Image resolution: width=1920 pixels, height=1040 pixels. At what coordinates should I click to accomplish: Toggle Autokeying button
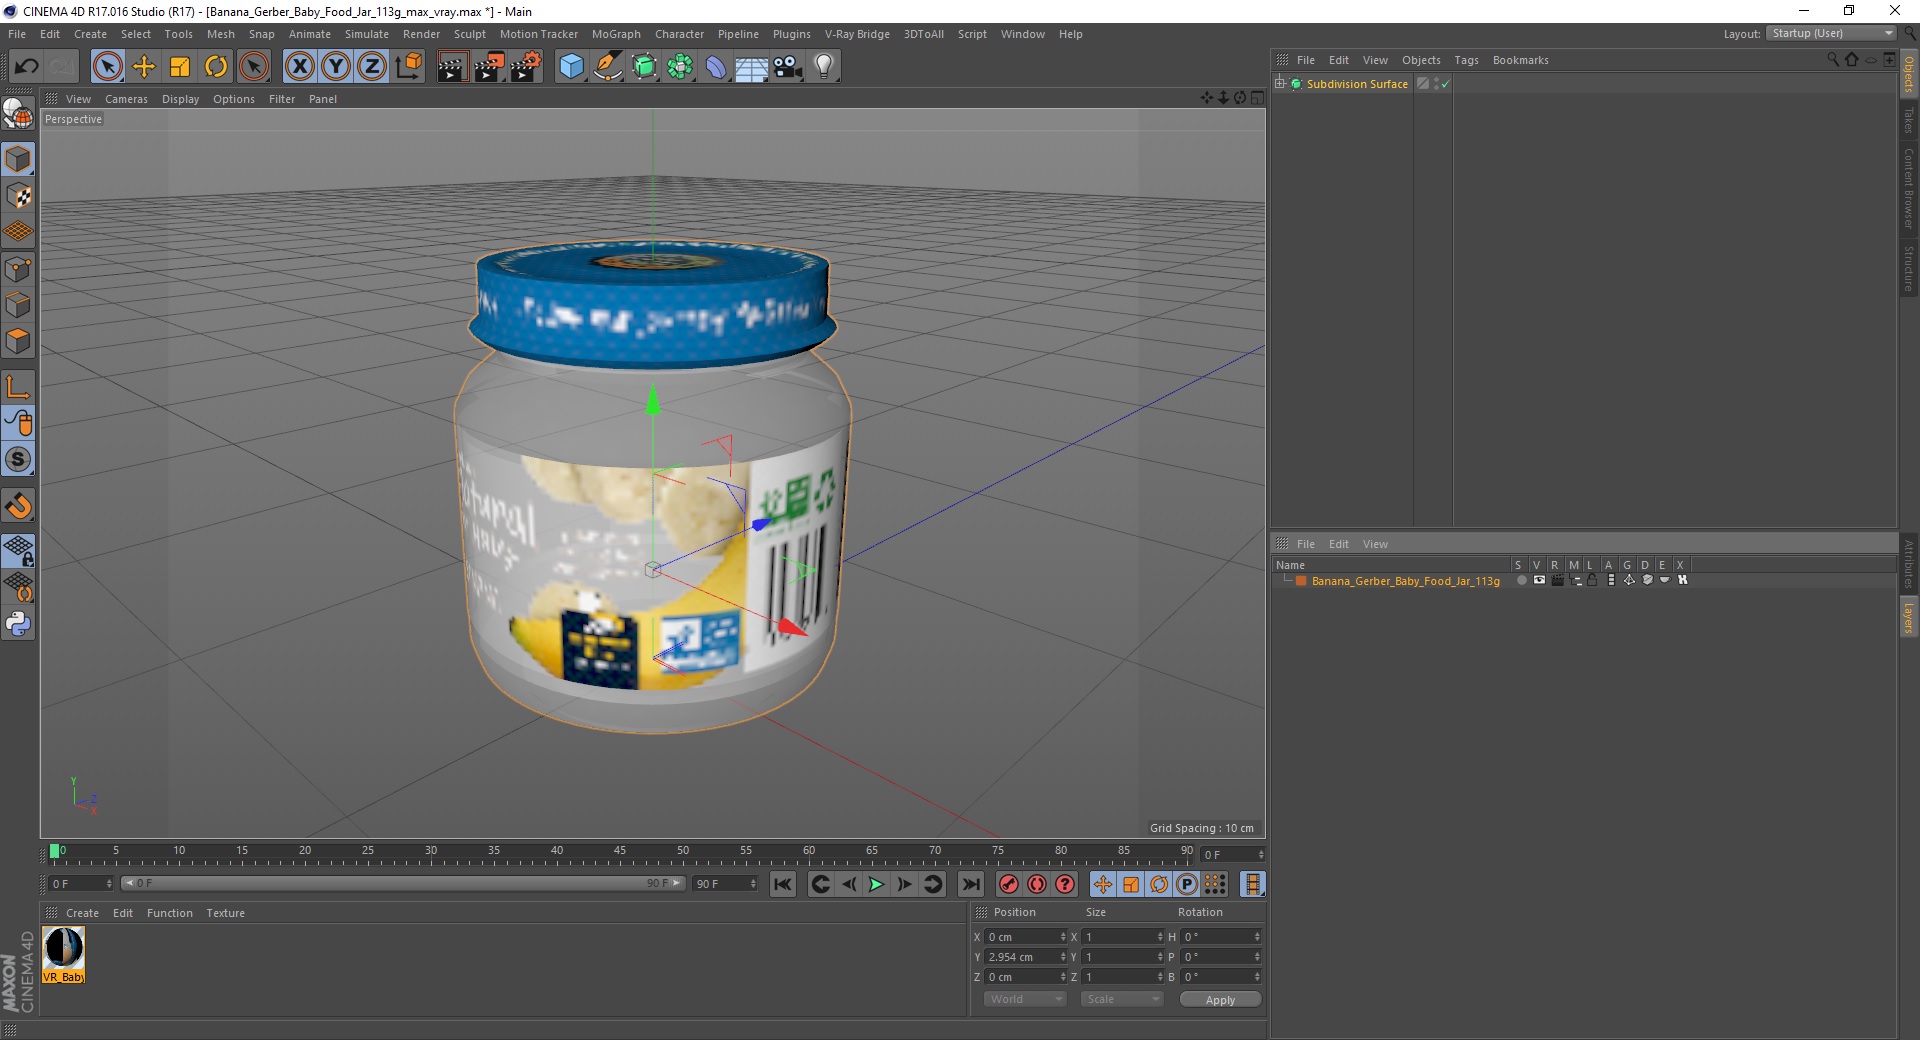click(x=1037, y=884)
